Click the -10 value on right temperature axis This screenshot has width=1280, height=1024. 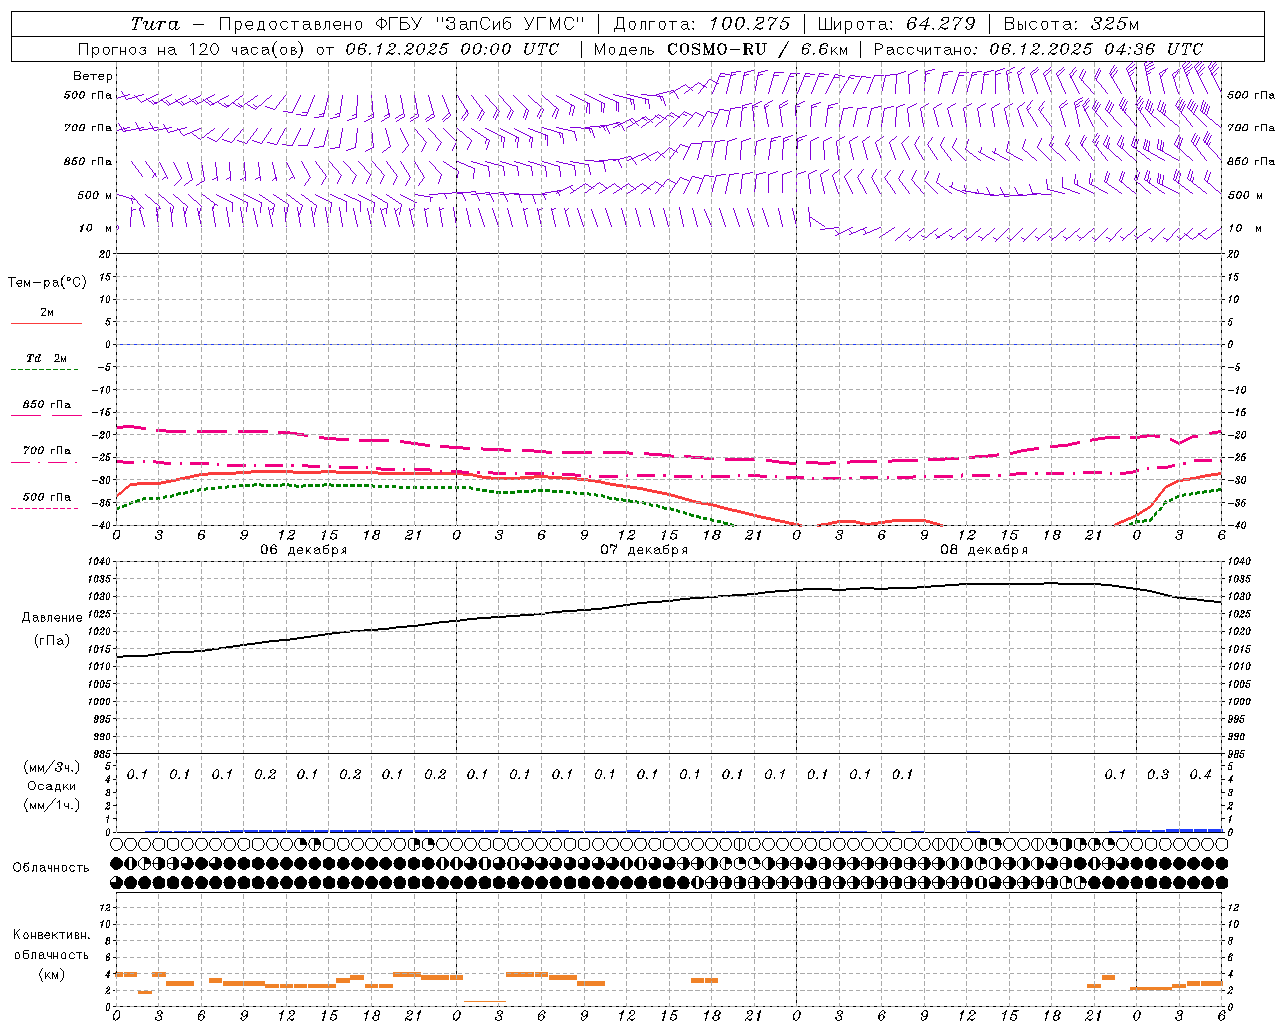[x=1237, y=390]
